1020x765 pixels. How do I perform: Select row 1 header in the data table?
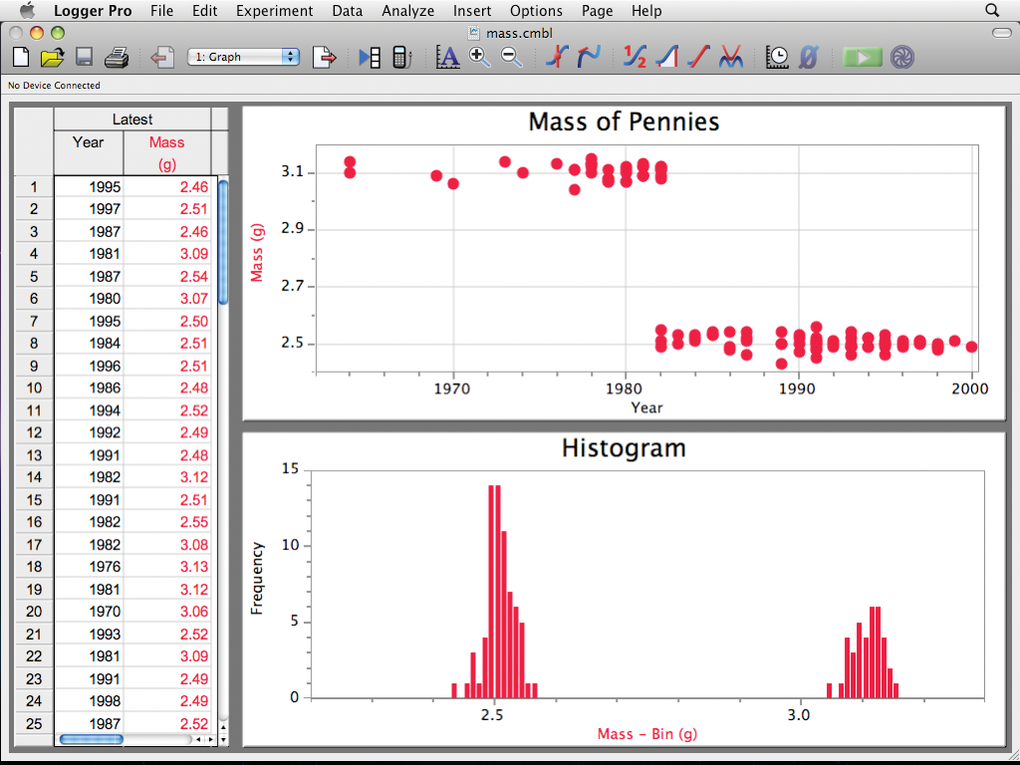point(34,187)
